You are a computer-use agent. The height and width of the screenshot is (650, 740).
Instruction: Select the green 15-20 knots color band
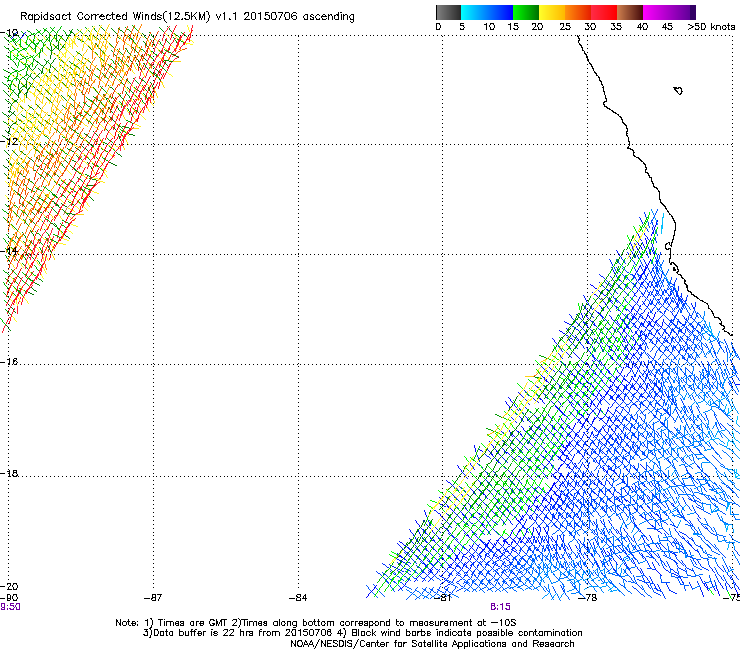pos(526,12)
